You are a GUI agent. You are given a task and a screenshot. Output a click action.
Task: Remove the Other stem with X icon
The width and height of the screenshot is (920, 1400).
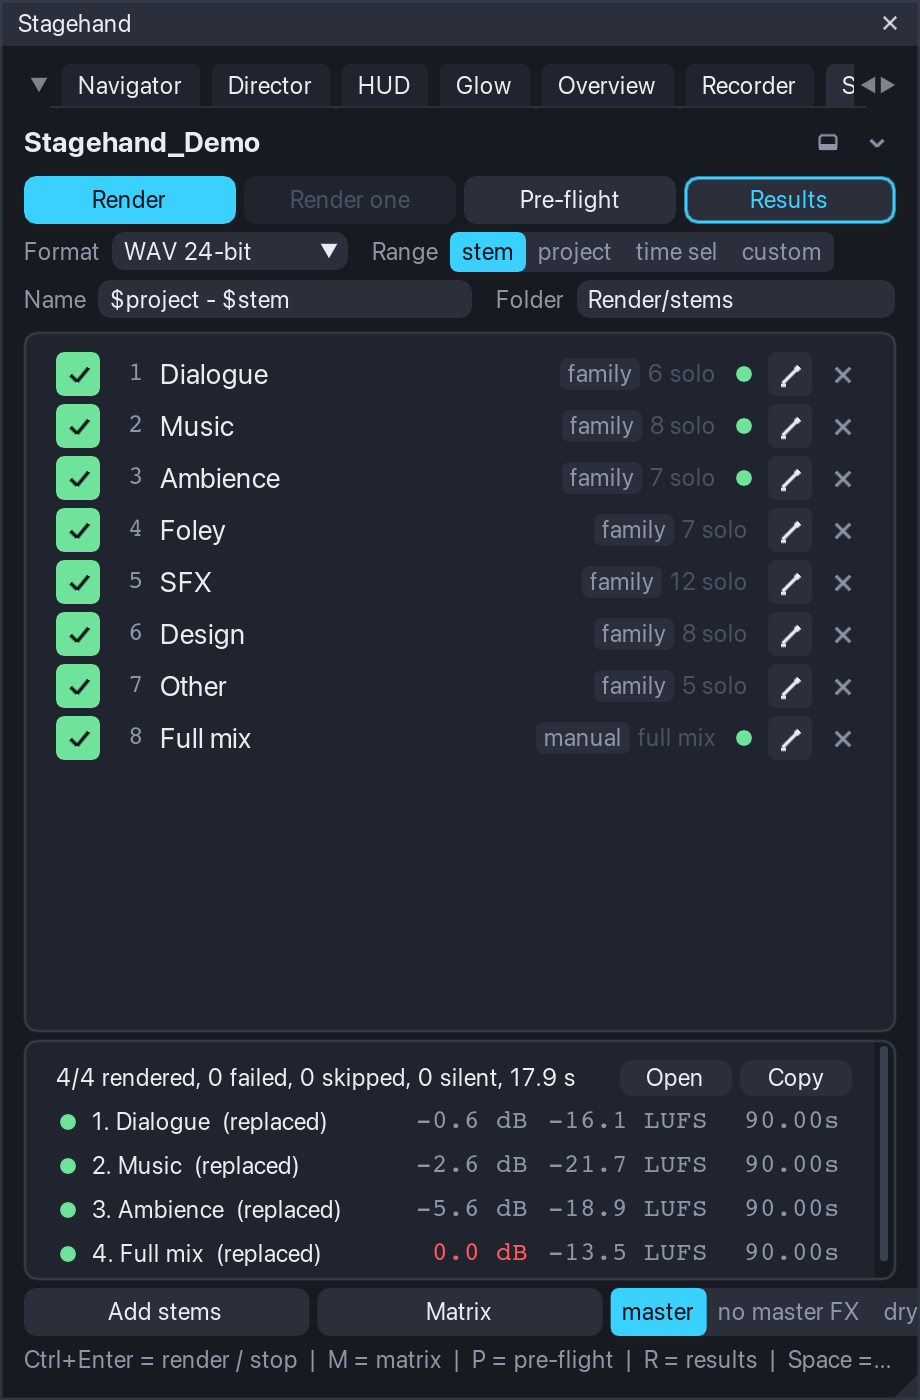[843, 687]
